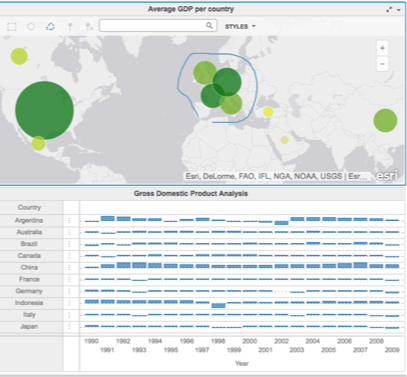Click the 1990 year axis label
407x377 pixels.
pos(91,341)
